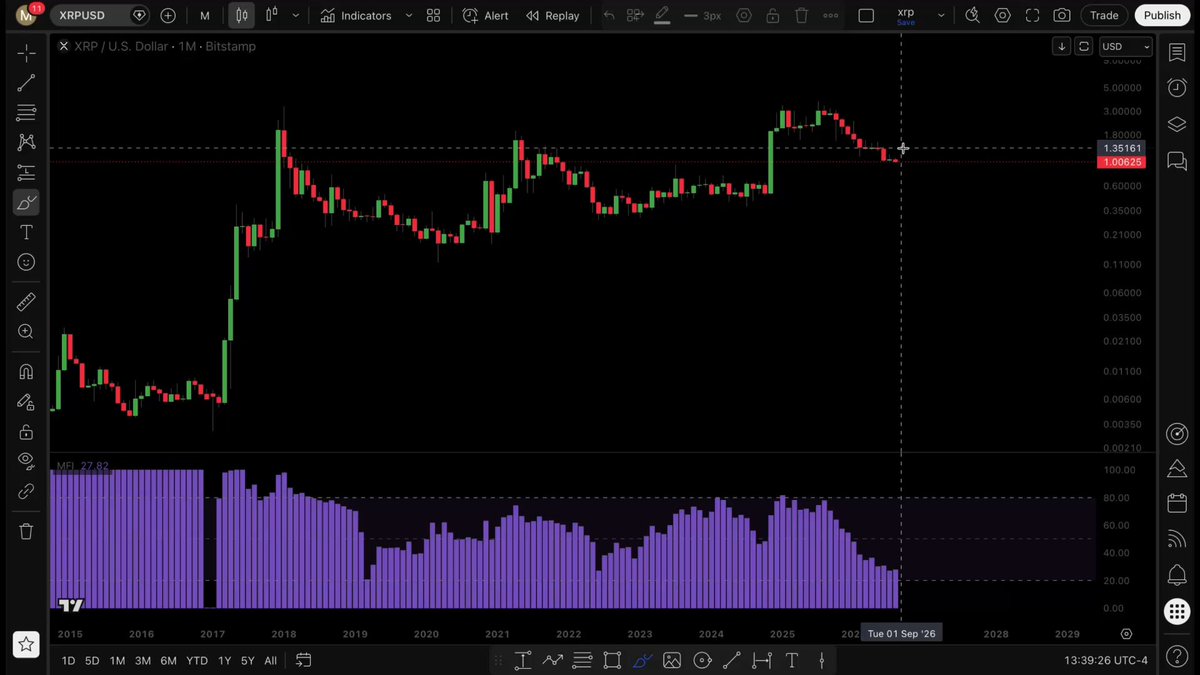The image size is (1200, 675).
Task: Open the indicator templates grid
Action: pos(433,16)
